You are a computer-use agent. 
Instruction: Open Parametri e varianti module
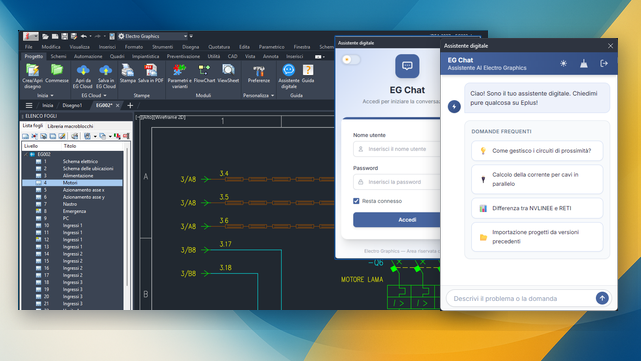pos(179,76)
